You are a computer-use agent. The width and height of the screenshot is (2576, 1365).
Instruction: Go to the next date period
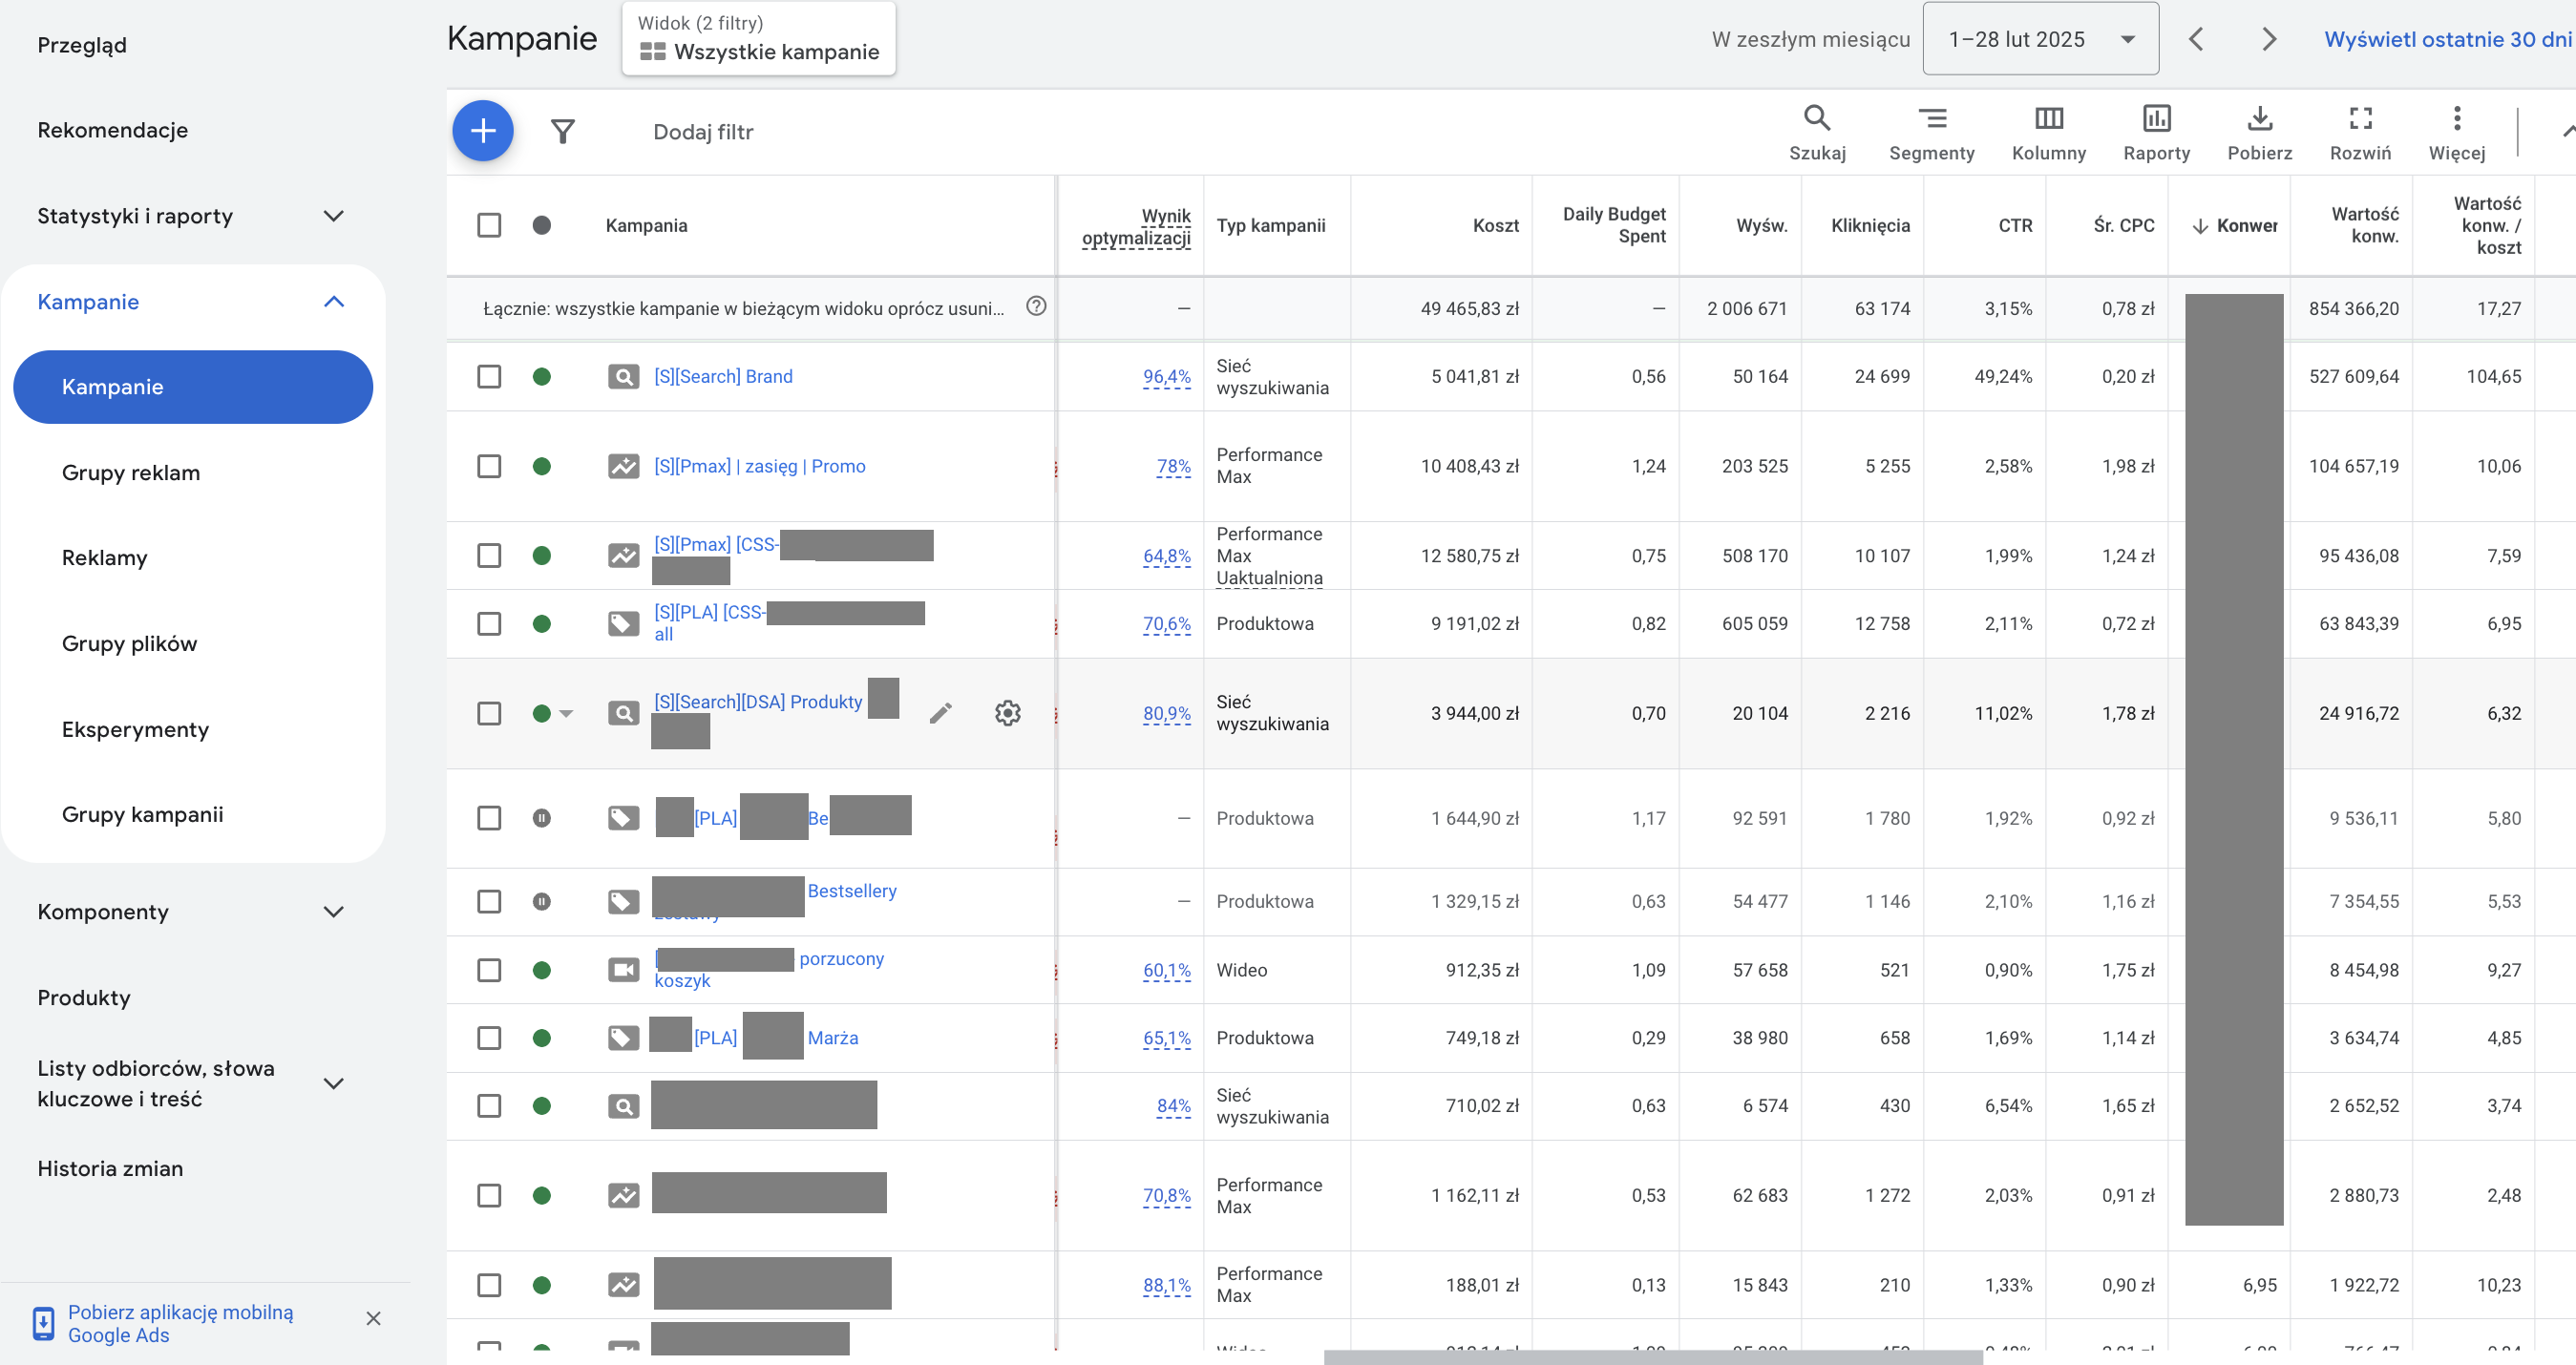[x=2269, y=39]
